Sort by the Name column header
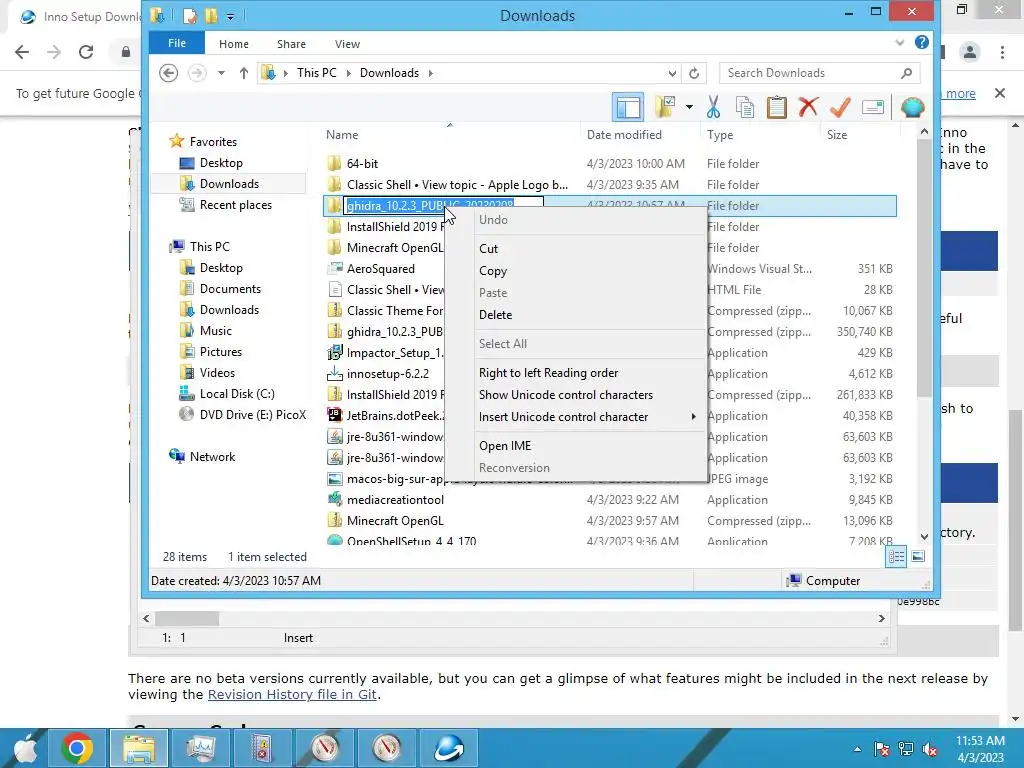This screenshot has width=1024, height=768. point(449,135)
